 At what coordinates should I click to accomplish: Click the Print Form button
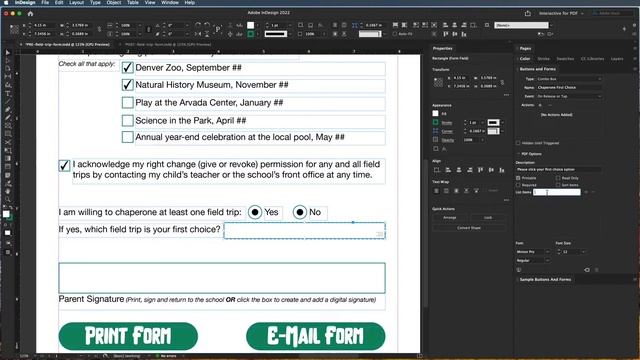(128, 336)
